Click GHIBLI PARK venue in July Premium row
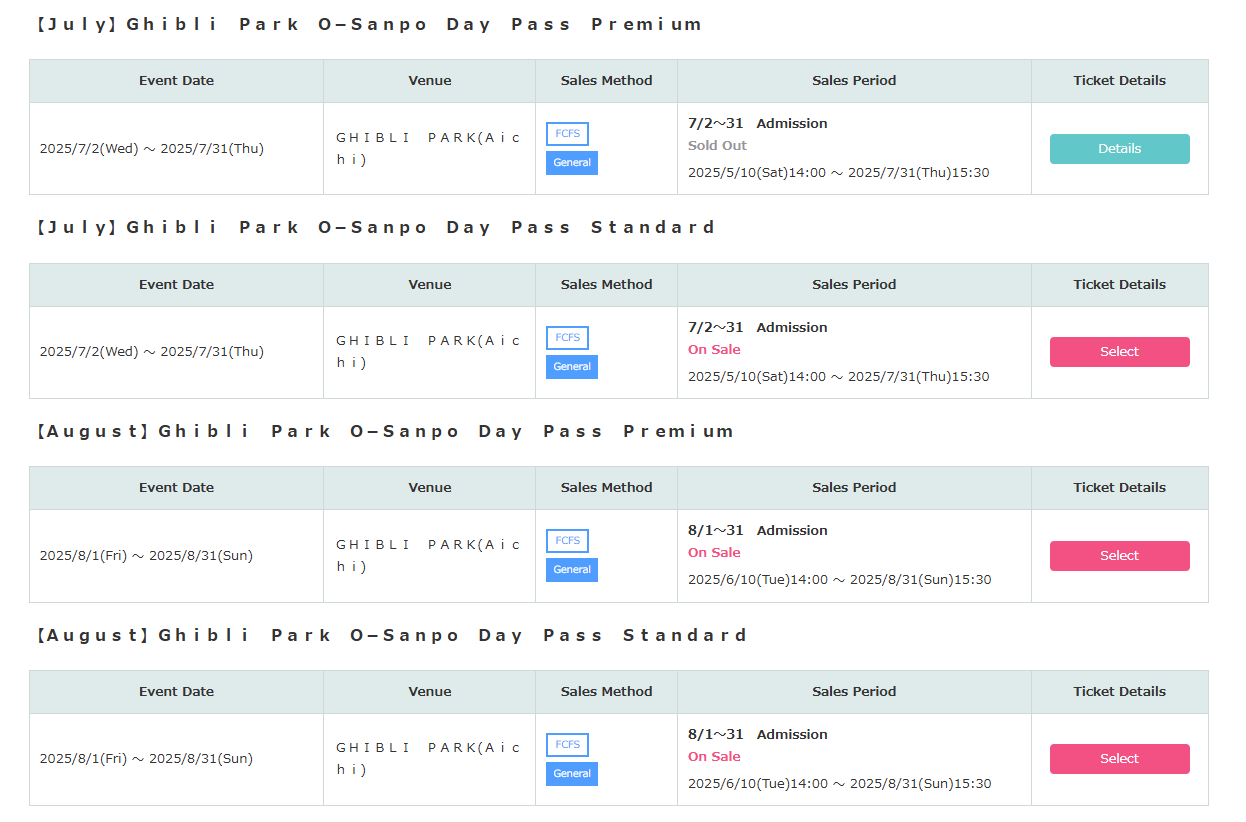 tap(429, 149)
